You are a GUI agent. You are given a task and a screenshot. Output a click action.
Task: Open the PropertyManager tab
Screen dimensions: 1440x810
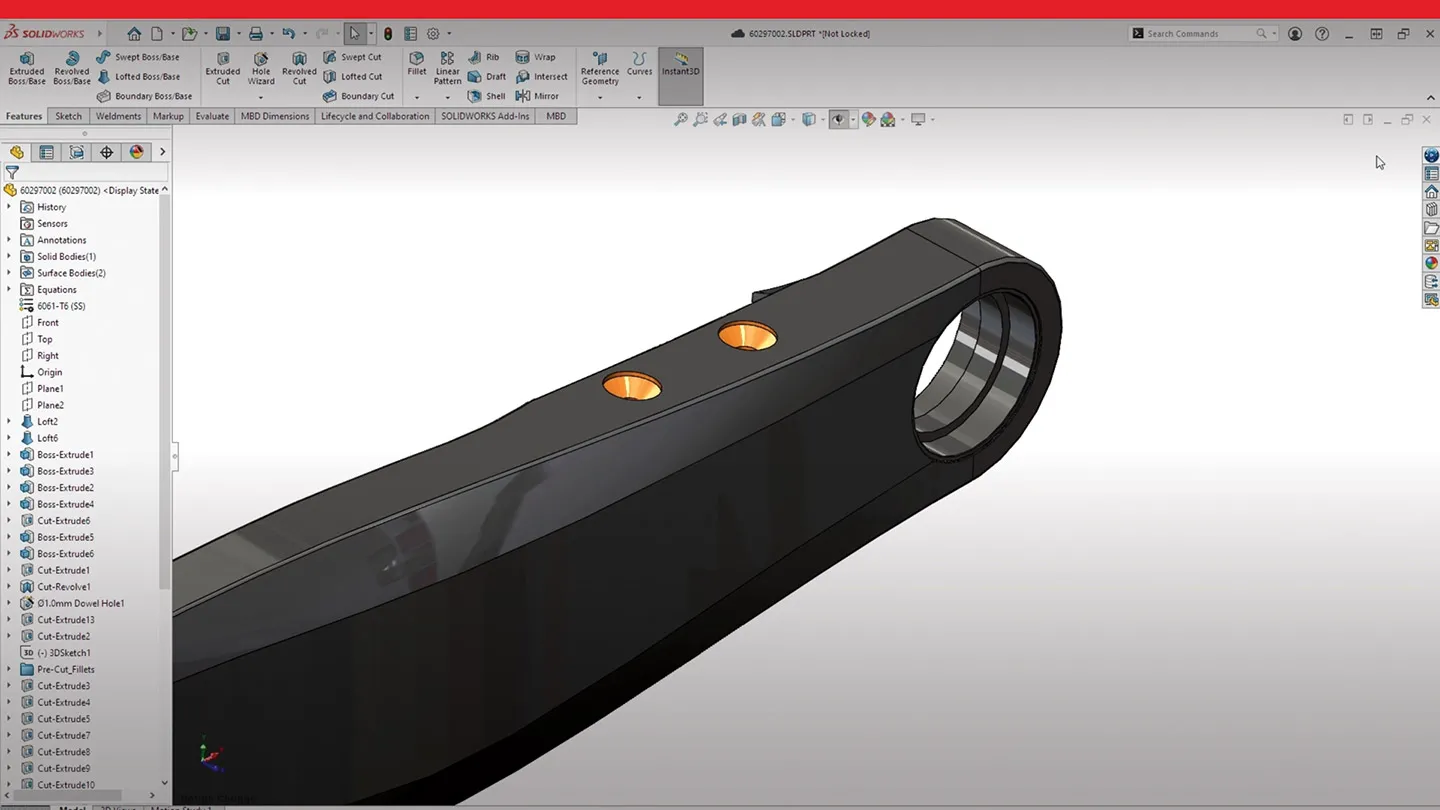(46, 151)
